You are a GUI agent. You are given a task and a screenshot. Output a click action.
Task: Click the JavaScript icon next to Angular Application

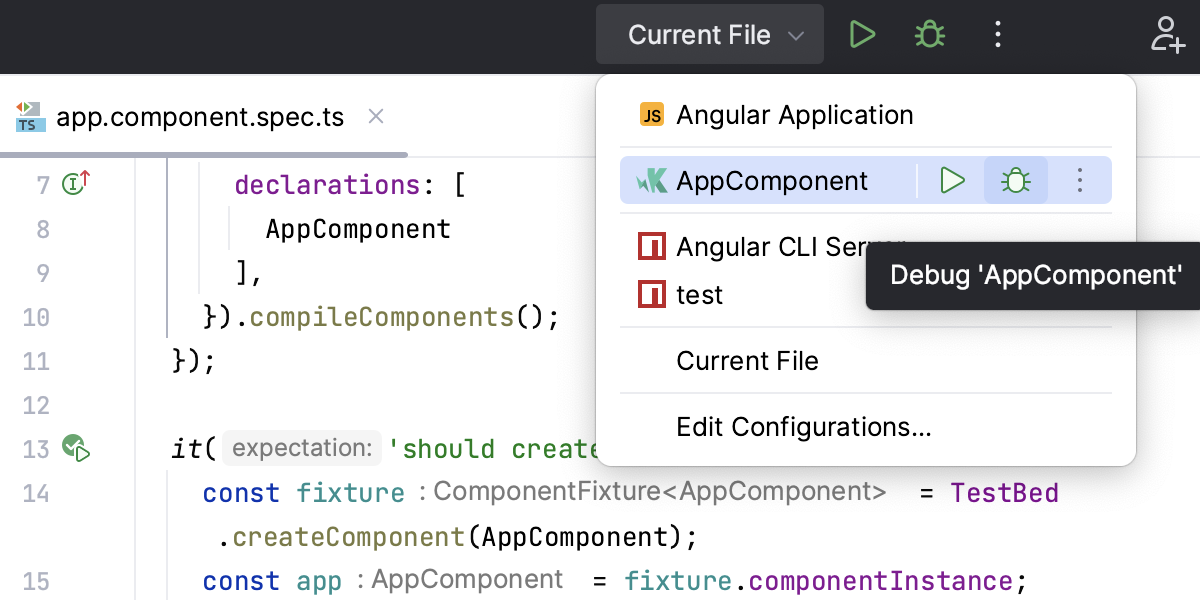(651, 114)
